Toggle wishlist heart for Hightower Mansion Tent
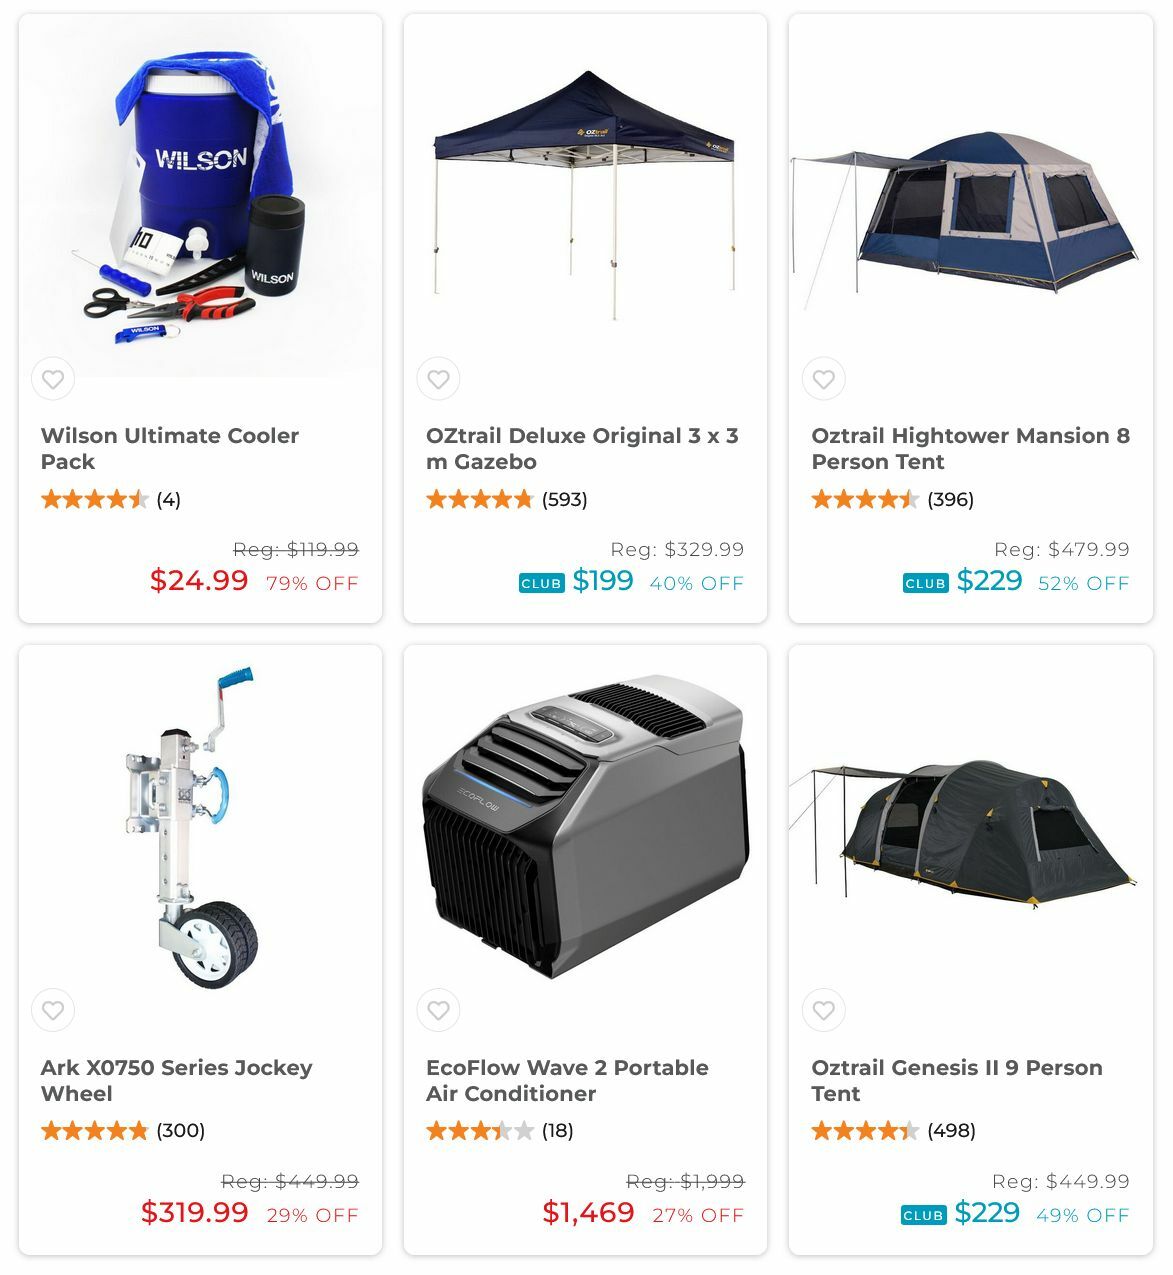Screen dimensions: 1173x1275 (x=824, y=379)
